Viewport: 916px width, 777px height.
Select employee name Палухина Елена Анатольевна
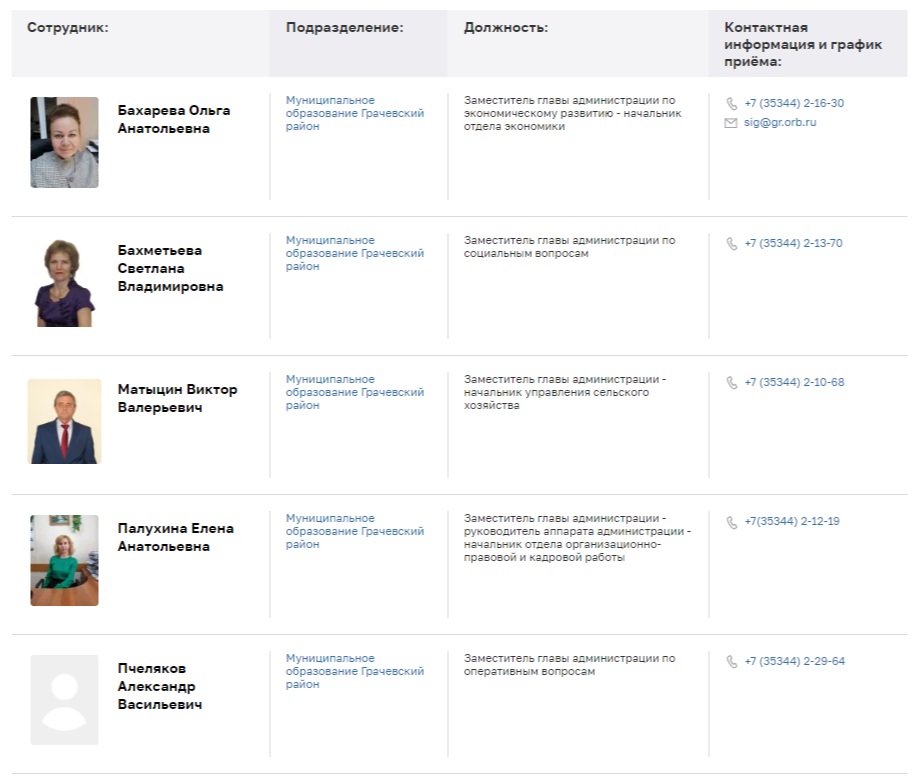click(175, 538)
